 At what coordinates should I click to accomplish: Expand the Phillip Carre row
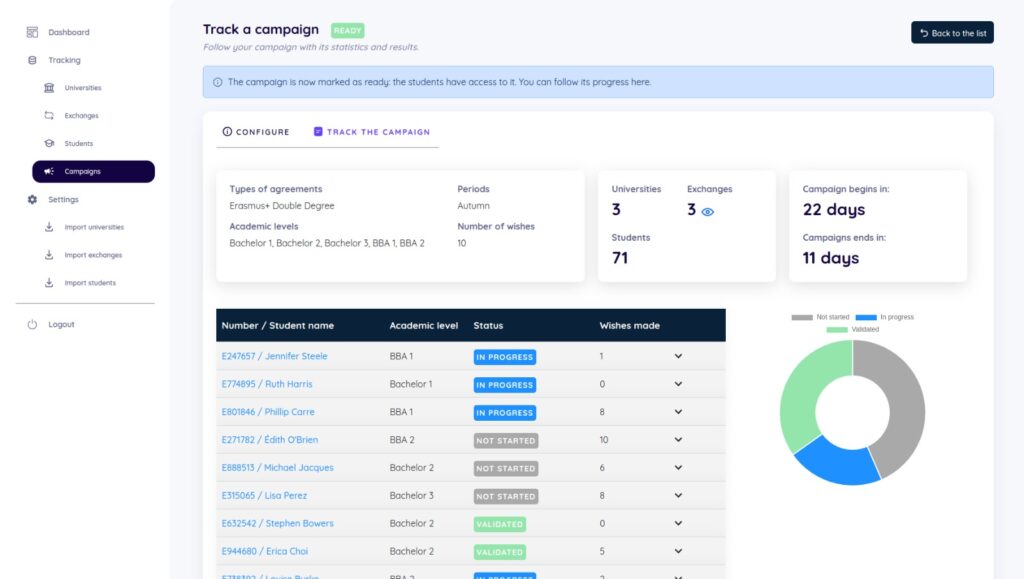point(679,412)
